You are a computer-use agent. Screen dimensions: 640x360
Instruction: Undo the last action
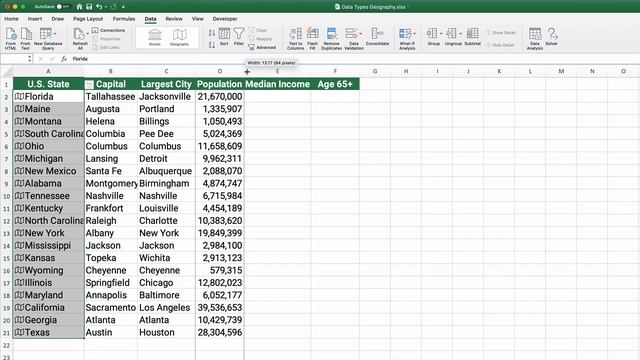pos(99,7)
